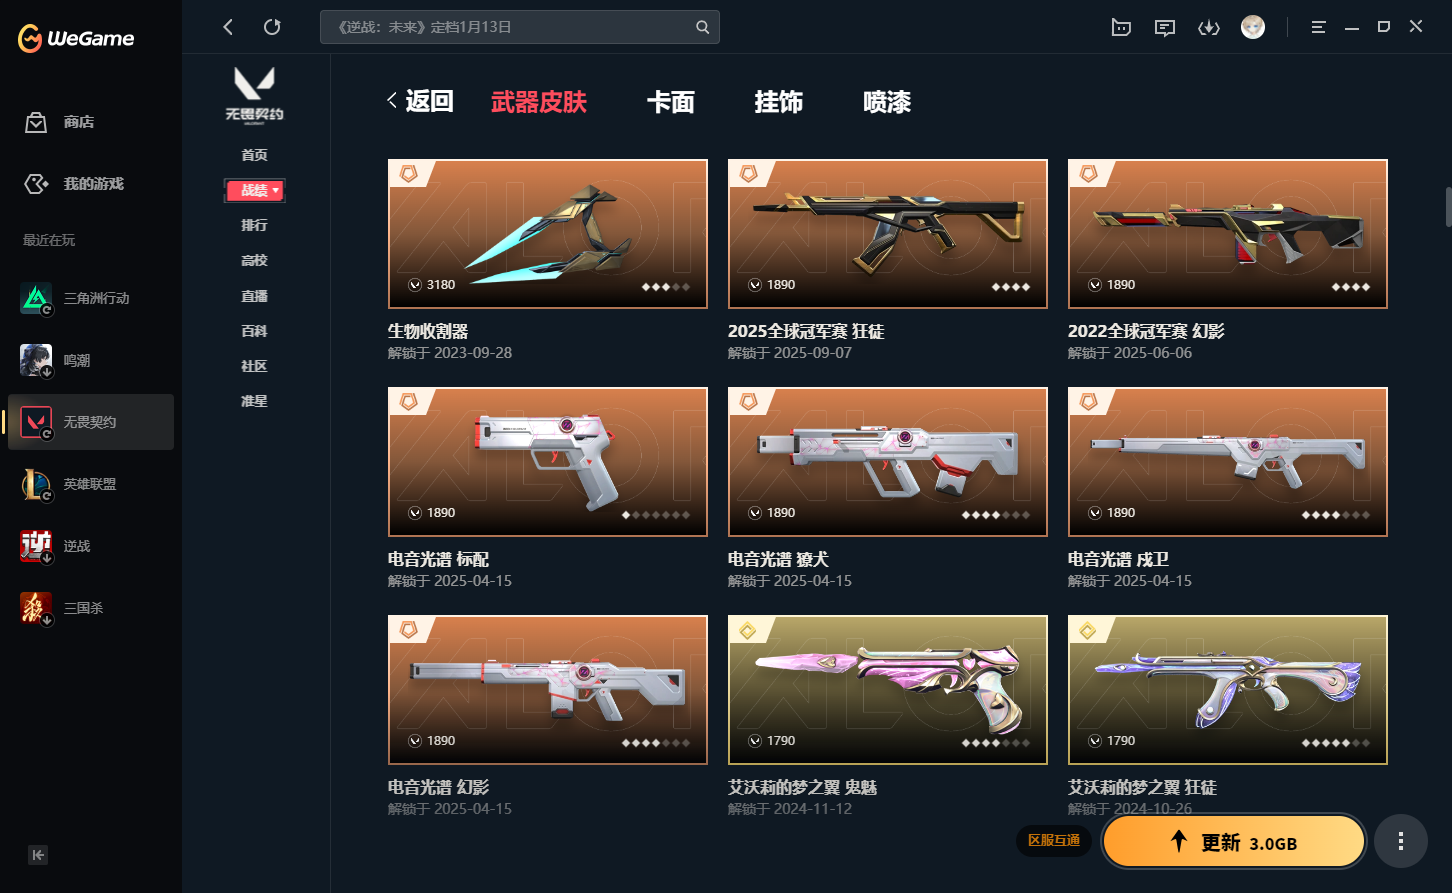This screenshot has height=893, width=1452.
Task: Expand the 战绩 dropdown menu
Action: click(x=255, y=190)
